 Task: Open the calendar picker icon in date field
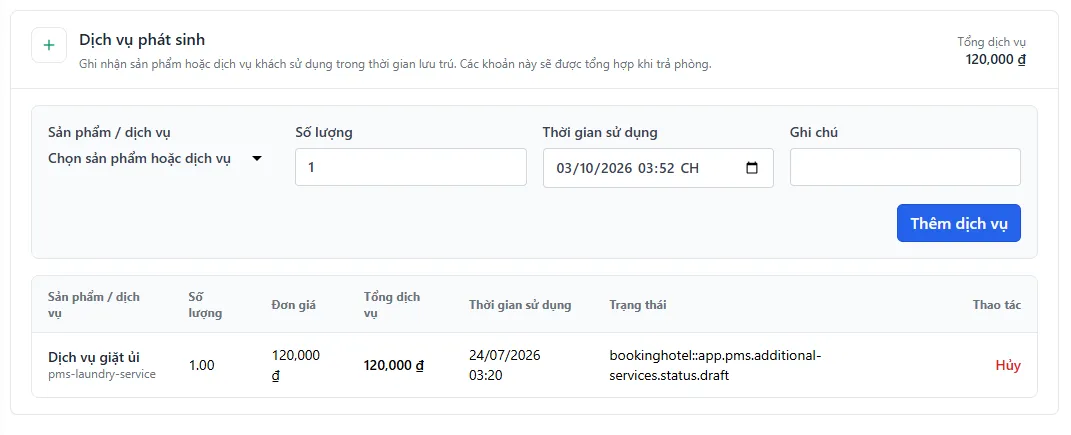point(752,167)
